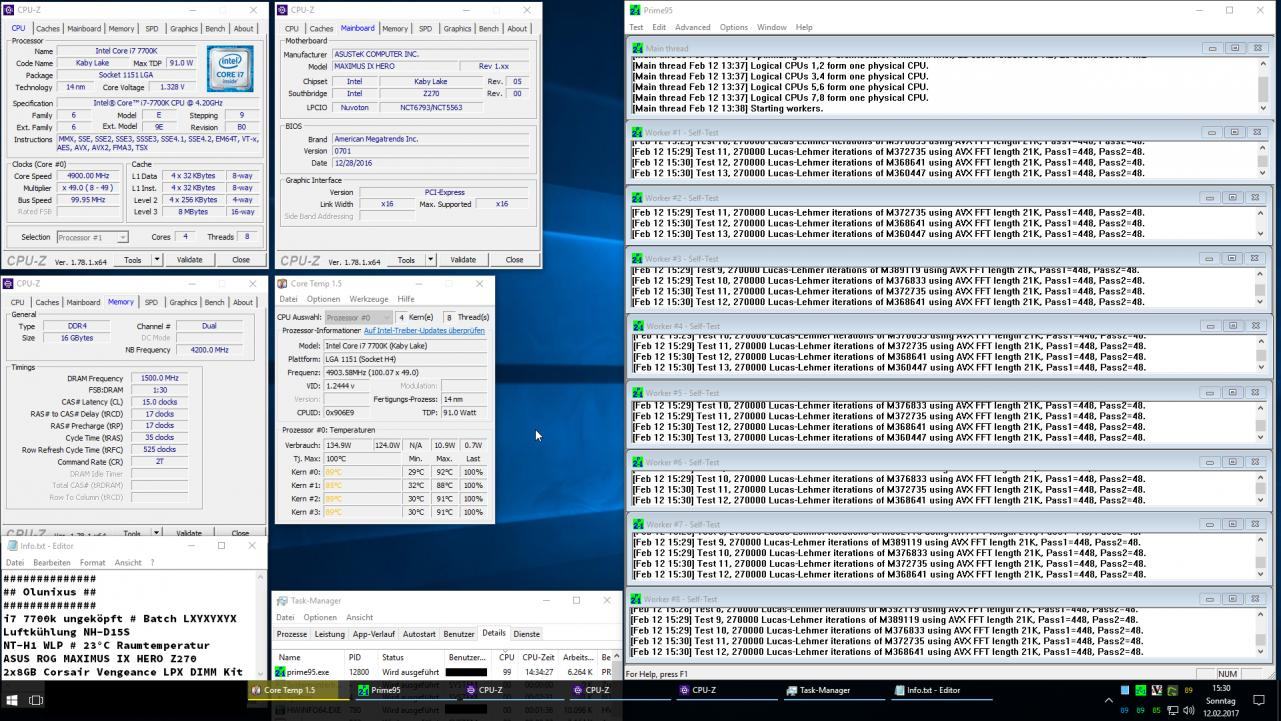This screenshot has width=1281, height=721.
Task: Open SPD tab in CPU-Z Mainboard window
Action: pos(425,28)
